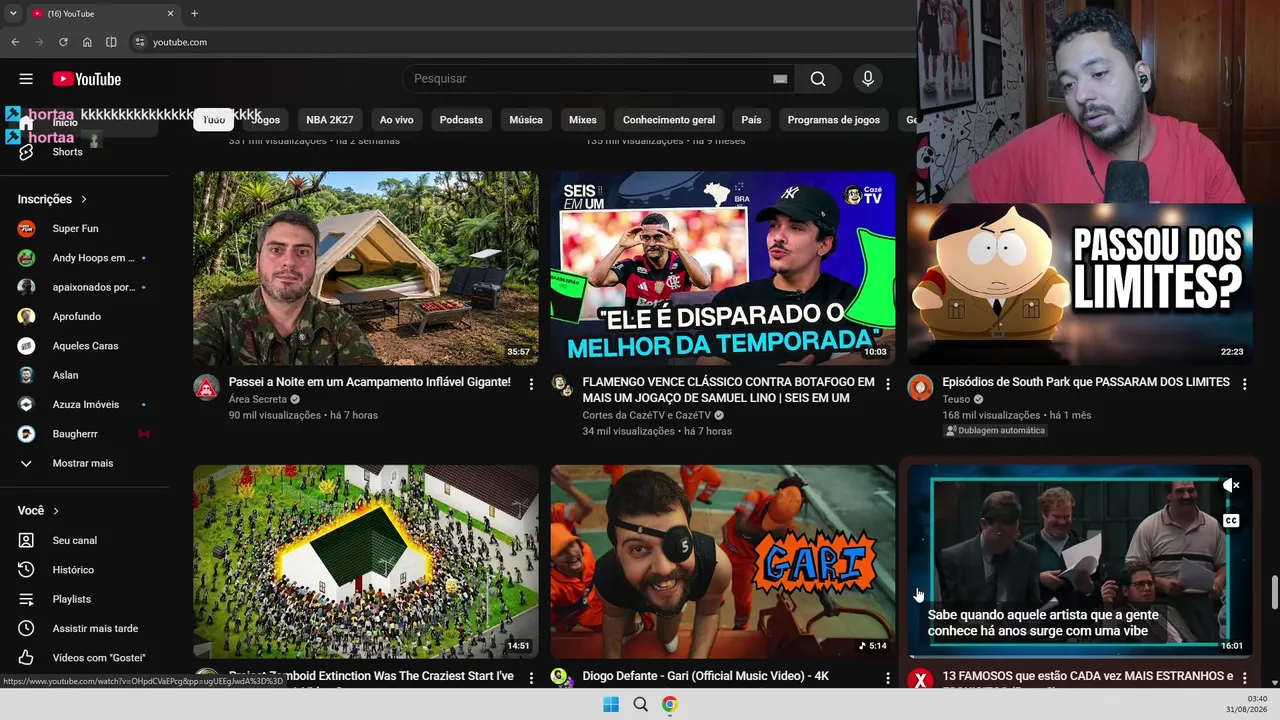
Task: Go to Área Secreta channel name link
Action: 258,399
